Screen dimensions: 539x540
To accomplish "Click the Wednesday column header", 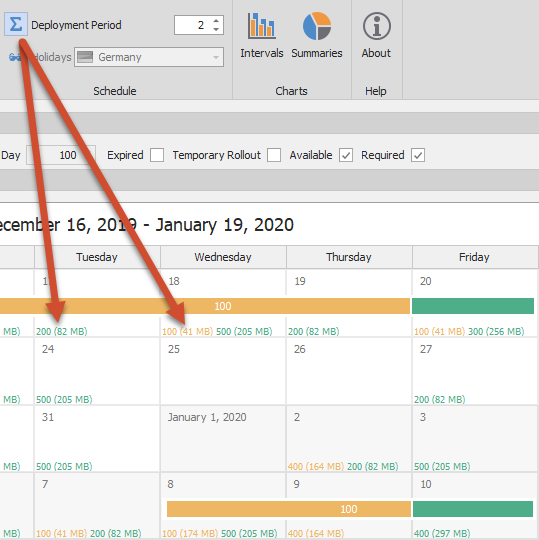I will point(223,257).
